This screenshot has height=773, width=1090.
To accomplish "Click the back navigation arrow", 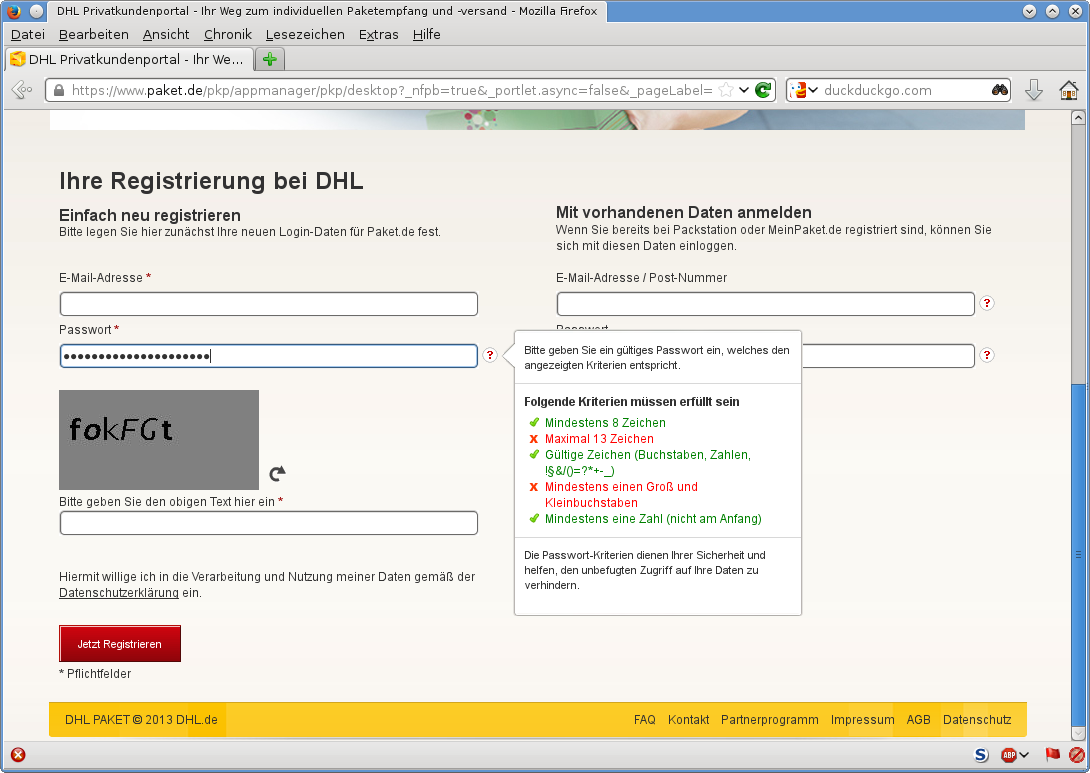I will (22, 90).
